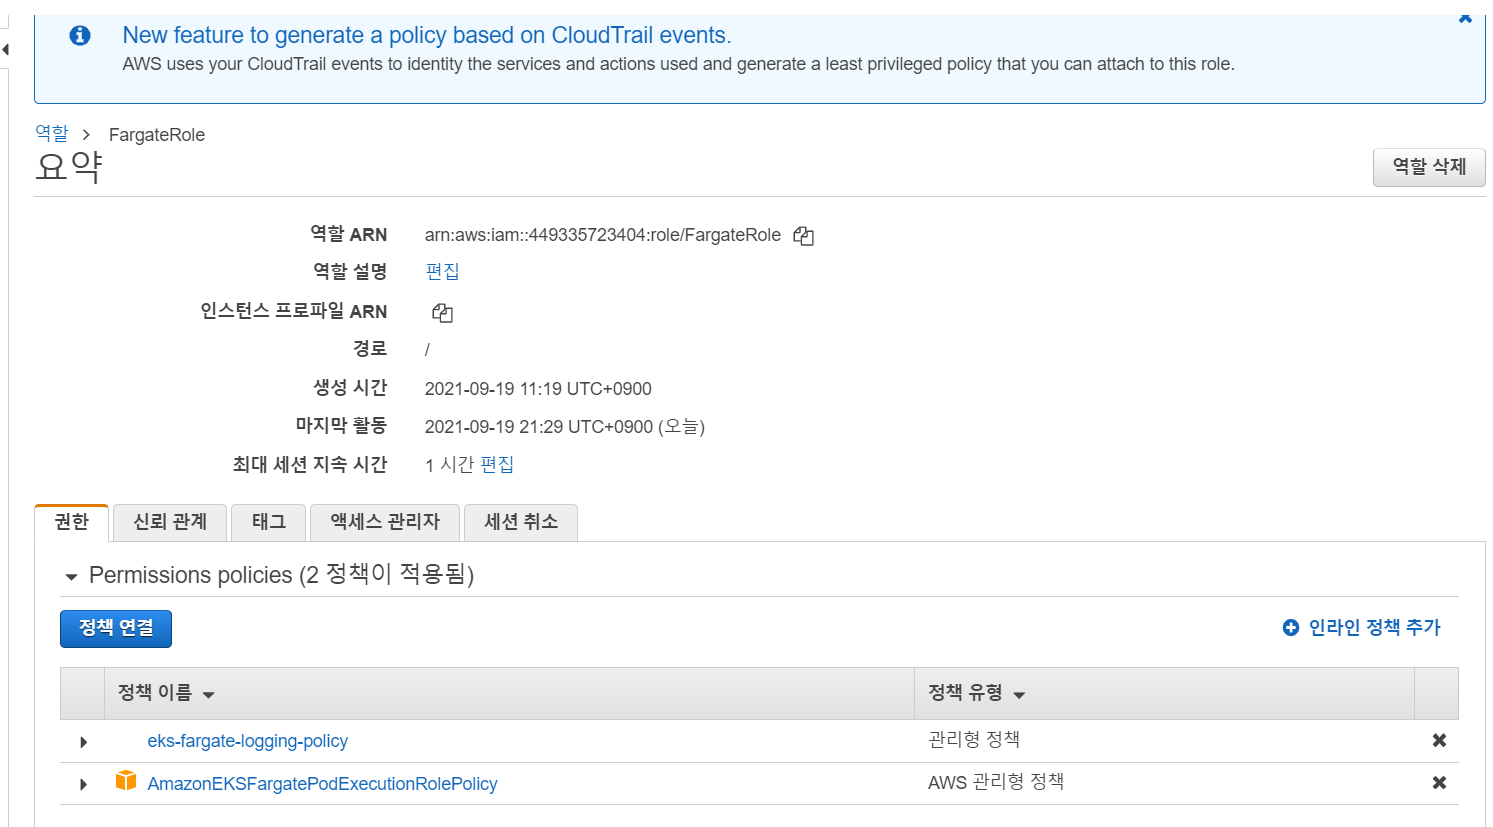Click the AWS managed policy cube icon
The height and width of the screenshot is (827, 1493).
[126, 783]
